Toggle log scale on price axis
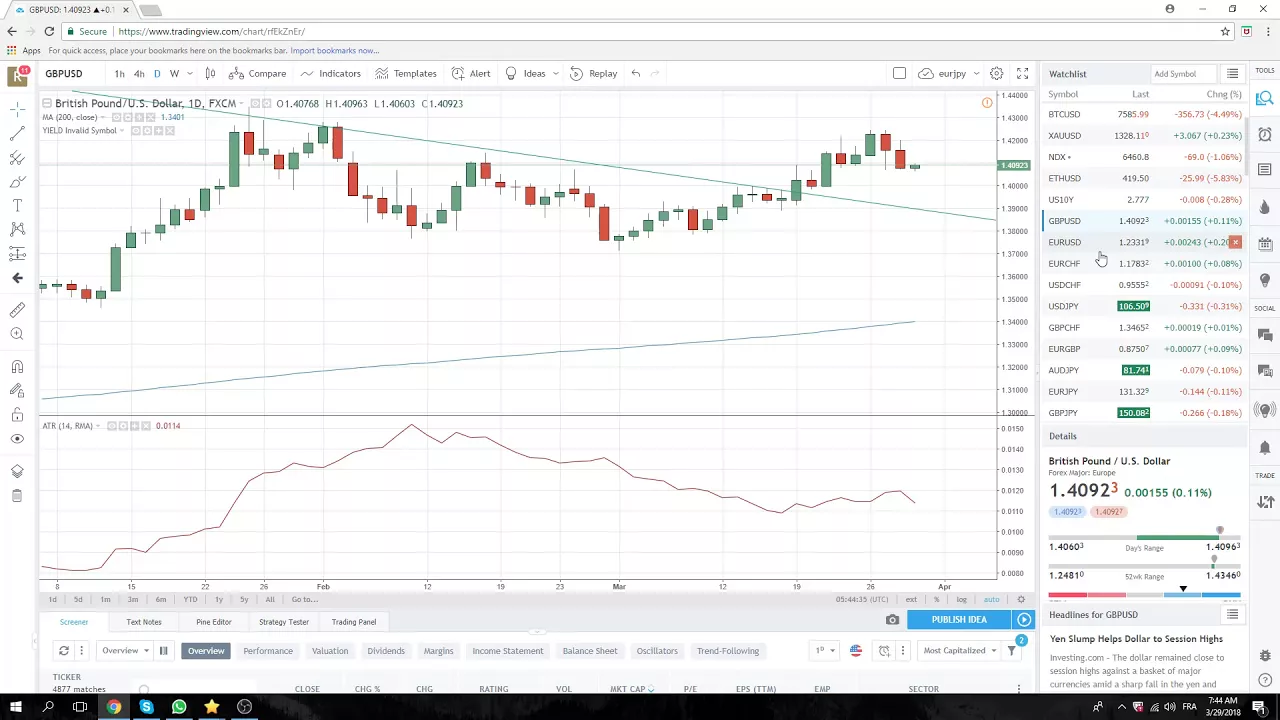The height and width of the screenshot is (720, 1280). (x=961, y=599)
